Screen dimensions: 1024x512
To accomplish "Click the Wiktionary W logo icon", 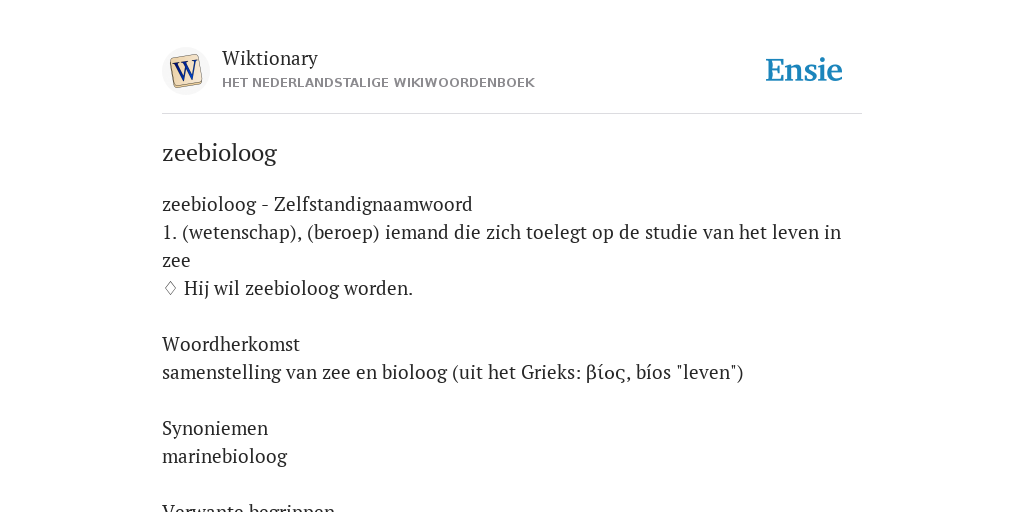I will pos(186,71).
